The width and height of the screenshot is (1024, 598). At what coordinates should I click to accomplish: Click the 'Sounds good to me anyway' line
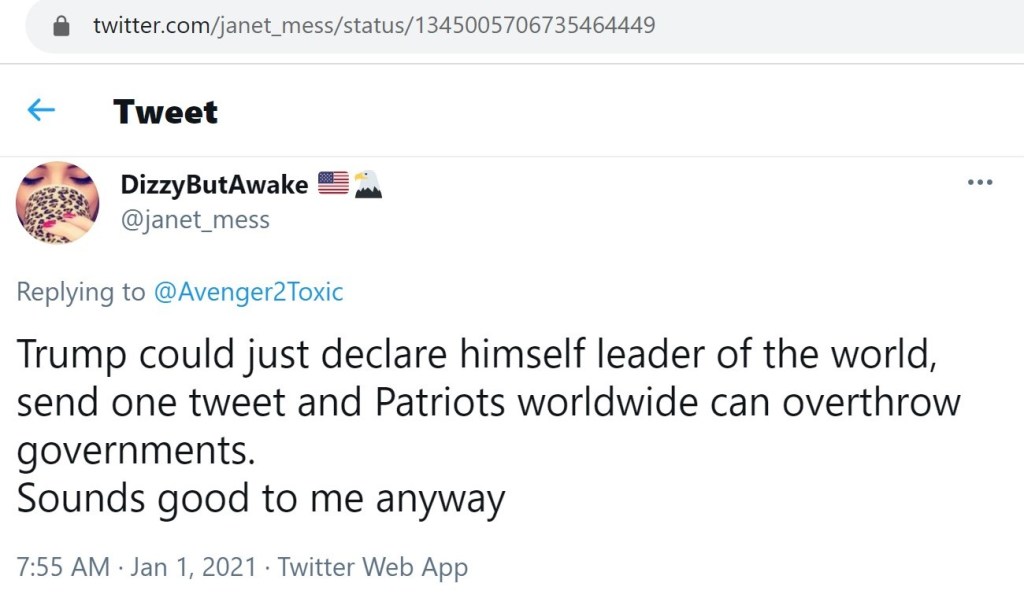click(x=261, y=498)
